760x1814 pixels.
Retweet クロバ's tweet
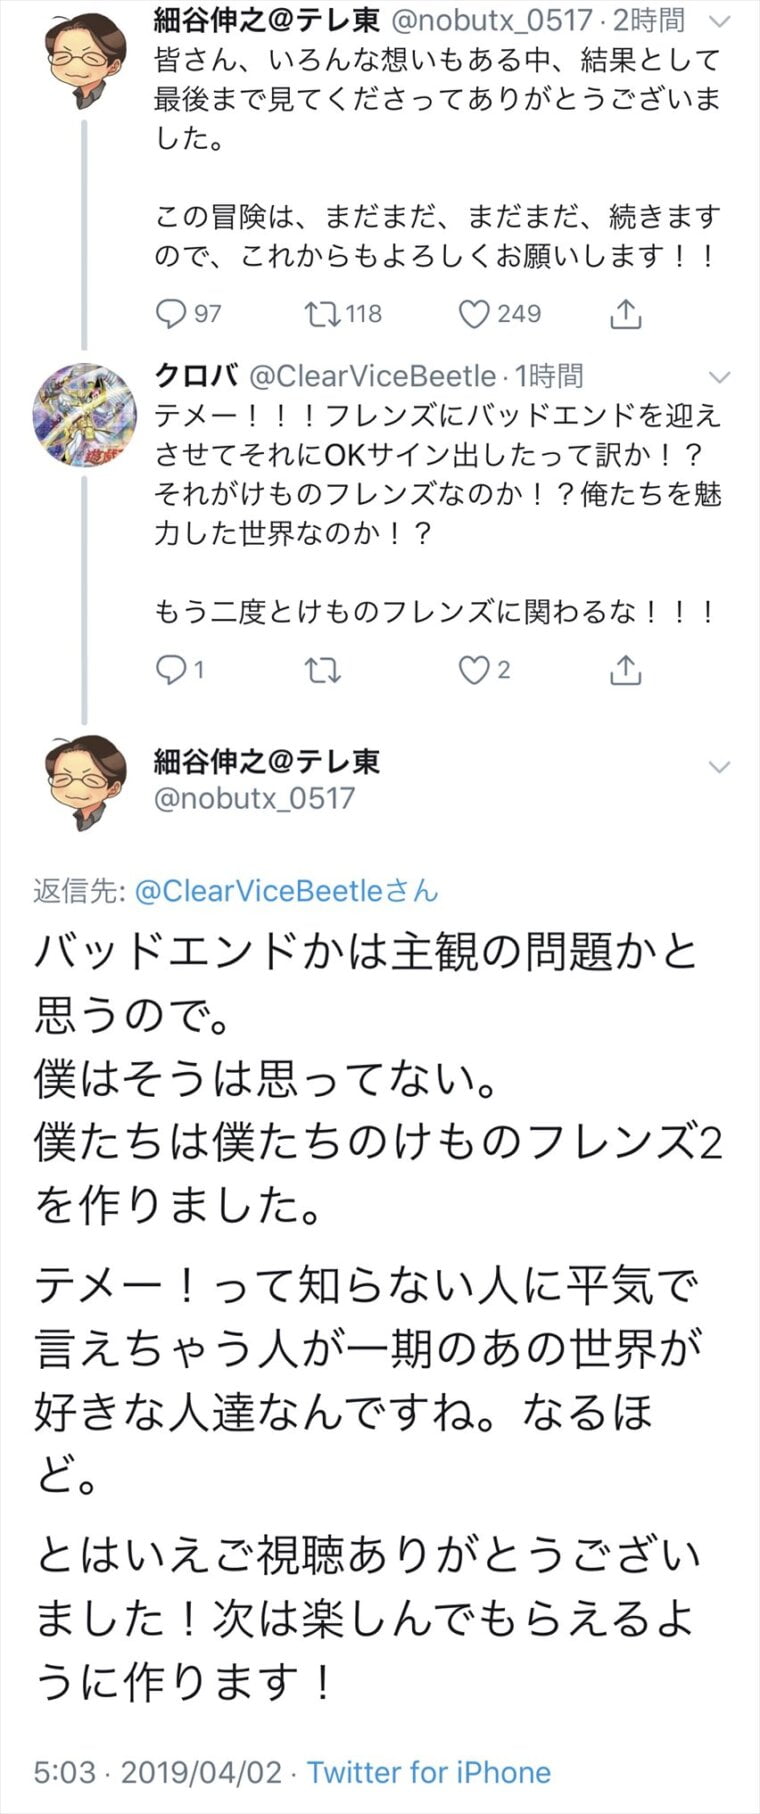pos(322,670)
